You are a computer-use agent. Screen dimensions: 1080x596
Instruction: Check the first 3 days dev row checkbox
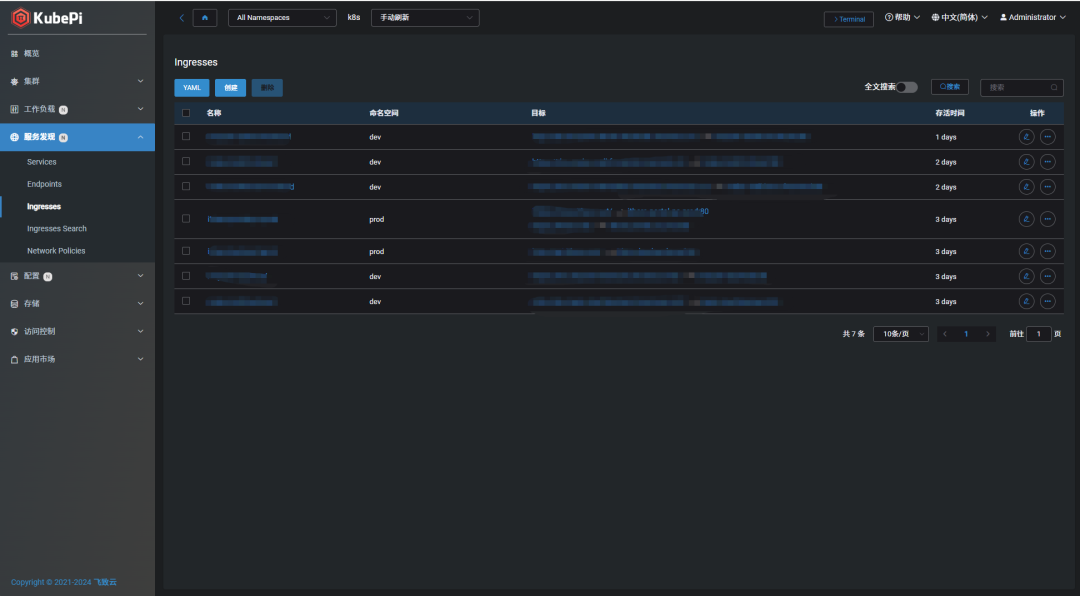pyautogui.click(x=186, y=276)
